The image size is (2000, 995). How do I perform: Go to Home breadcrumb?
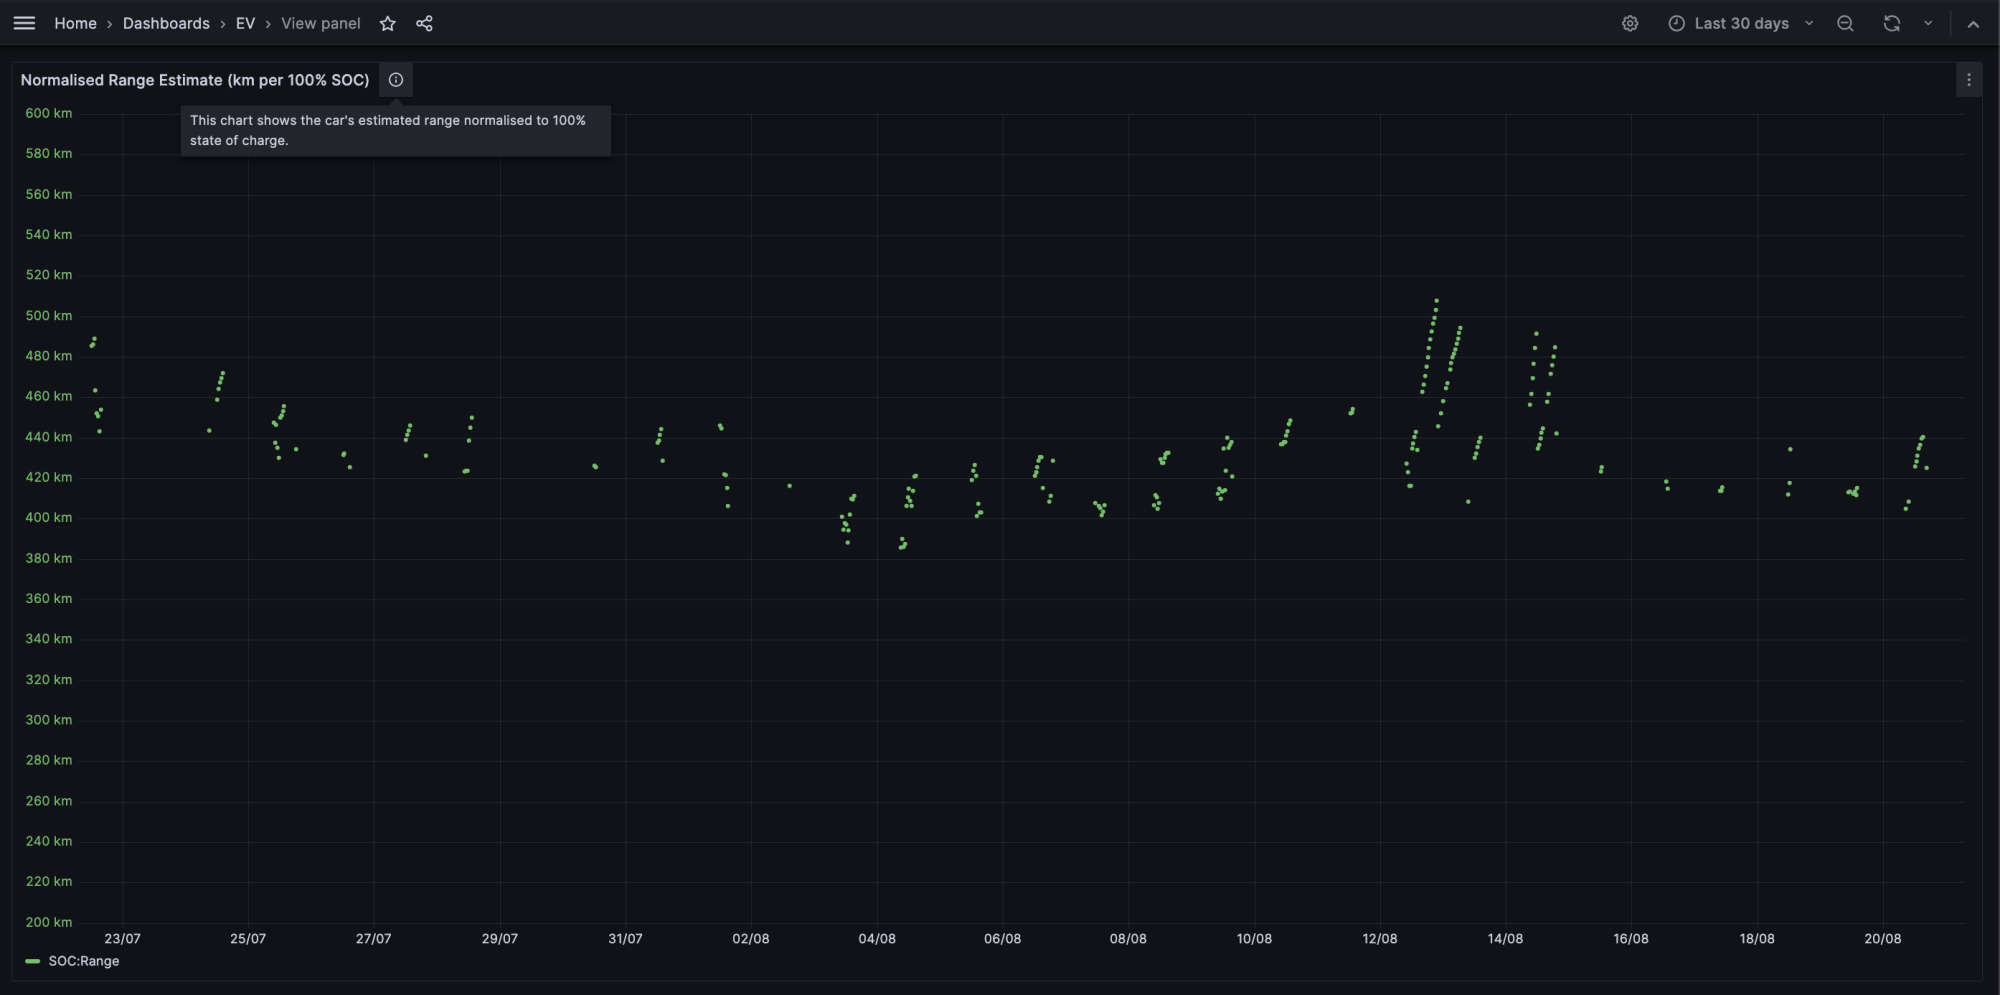(x=75, y=23)
